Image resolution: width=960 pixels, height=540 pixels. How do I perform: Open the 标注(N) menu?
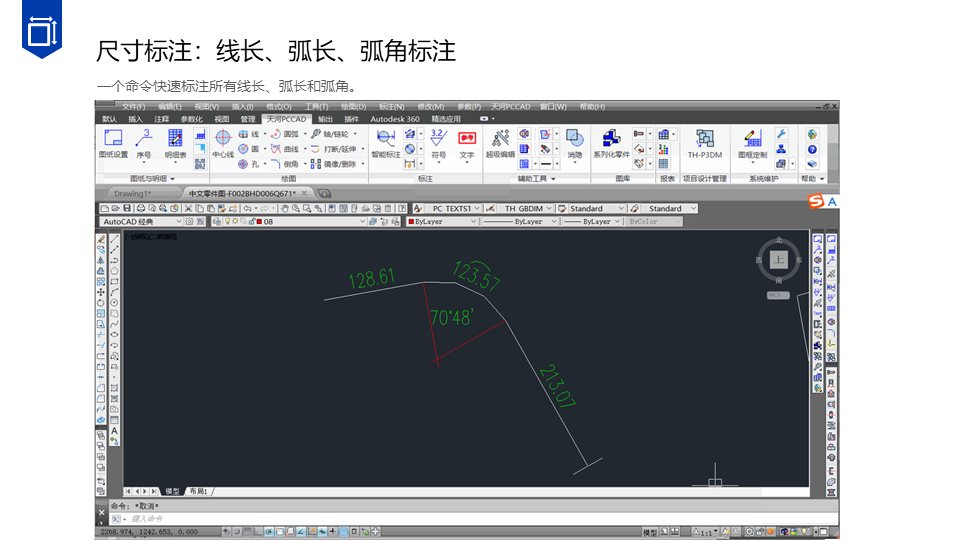click(x=391, y=107)
